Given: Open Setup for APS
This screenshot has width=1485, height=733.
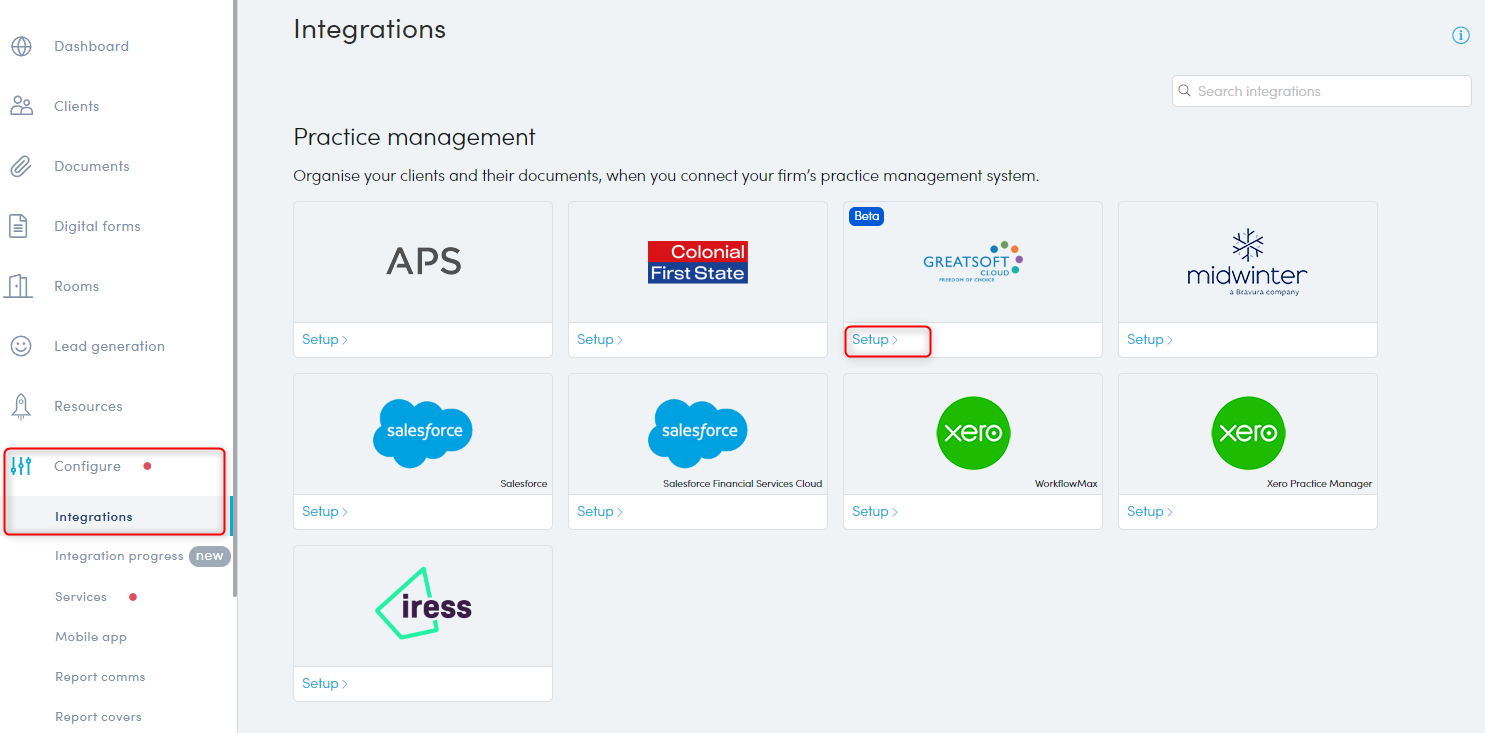Looking at the screenshot, I should 325,340.
